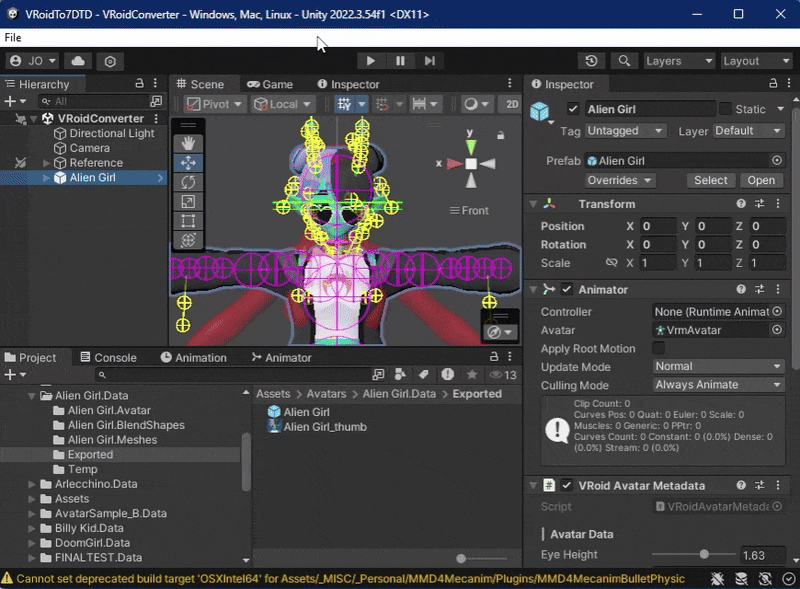Select the Rotate tool
The width and height of the screenshot is (800, 589).
tap(188, 182)
